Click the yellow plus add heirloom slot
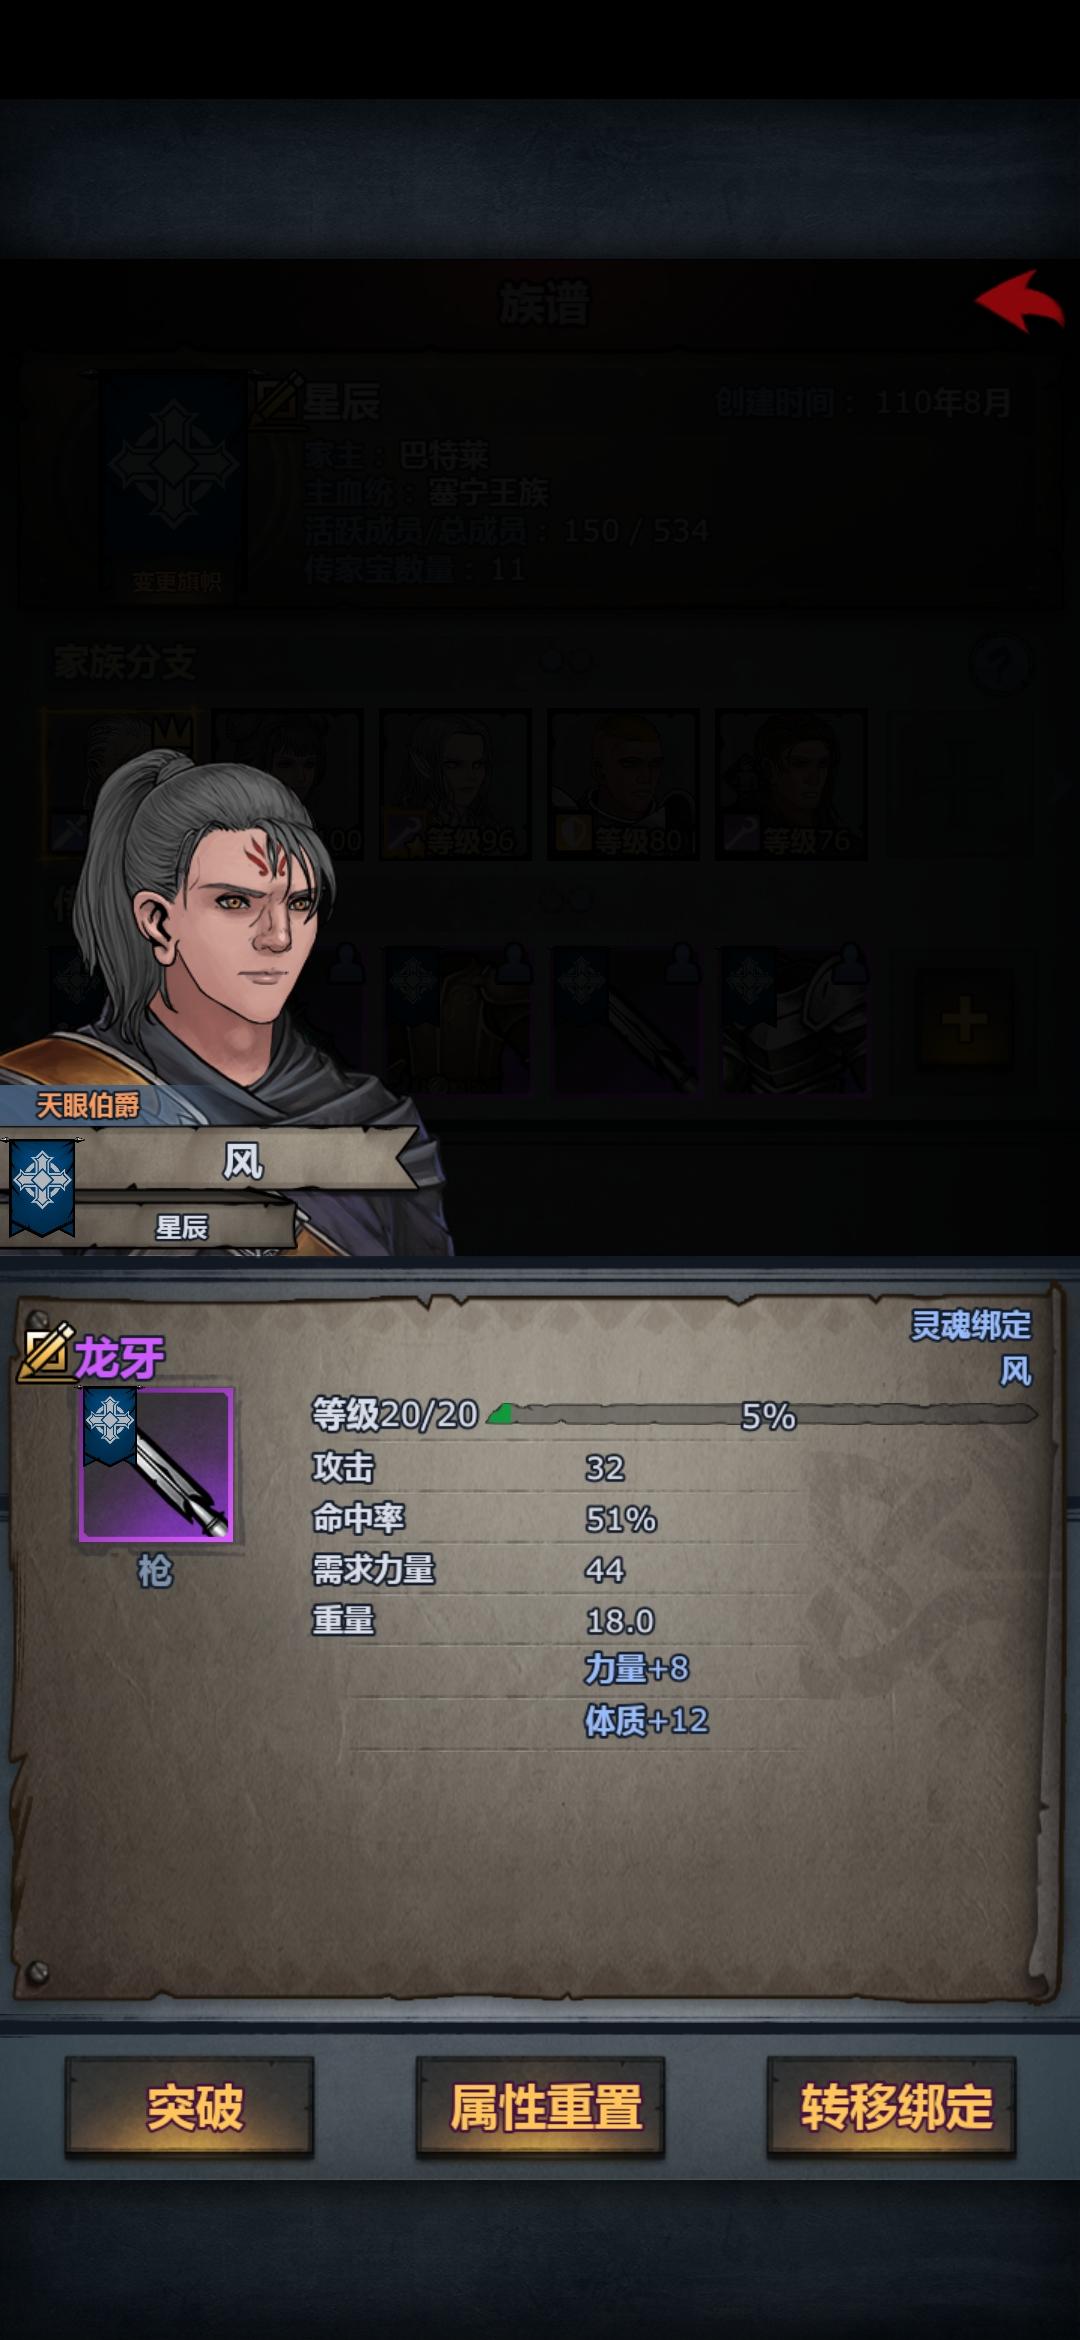The image size is (1080, 2340). [964, 1020]
